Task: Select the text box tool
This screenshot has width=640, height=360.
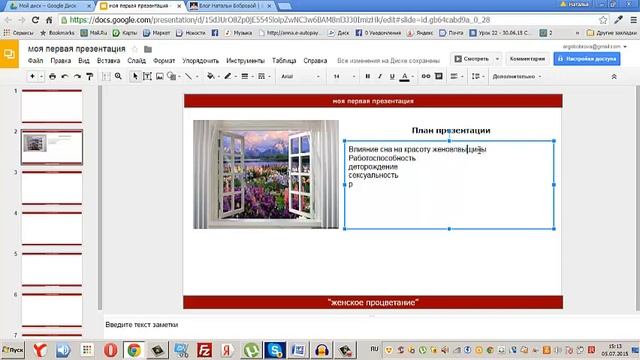Action: click(147, 76)
